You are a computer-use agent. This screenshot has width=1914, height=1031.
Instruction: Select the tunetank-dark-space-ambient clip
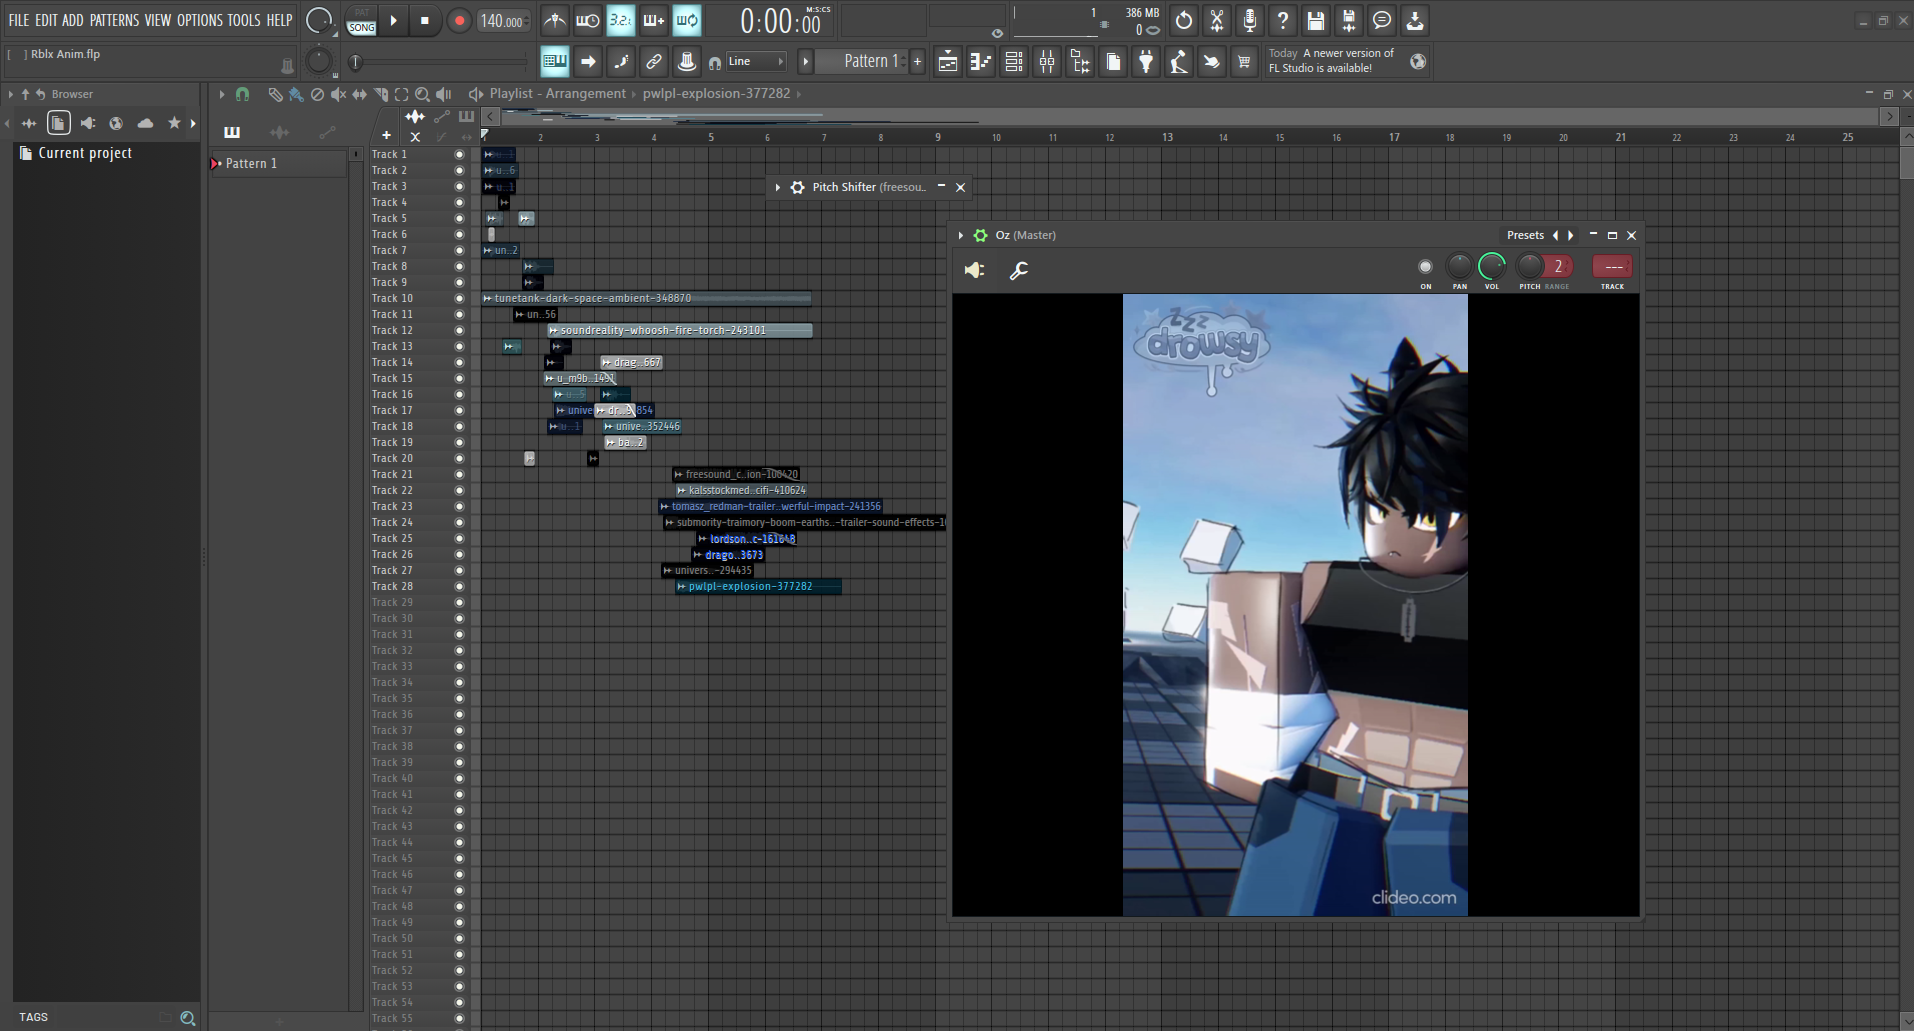(x=646, y=298)
